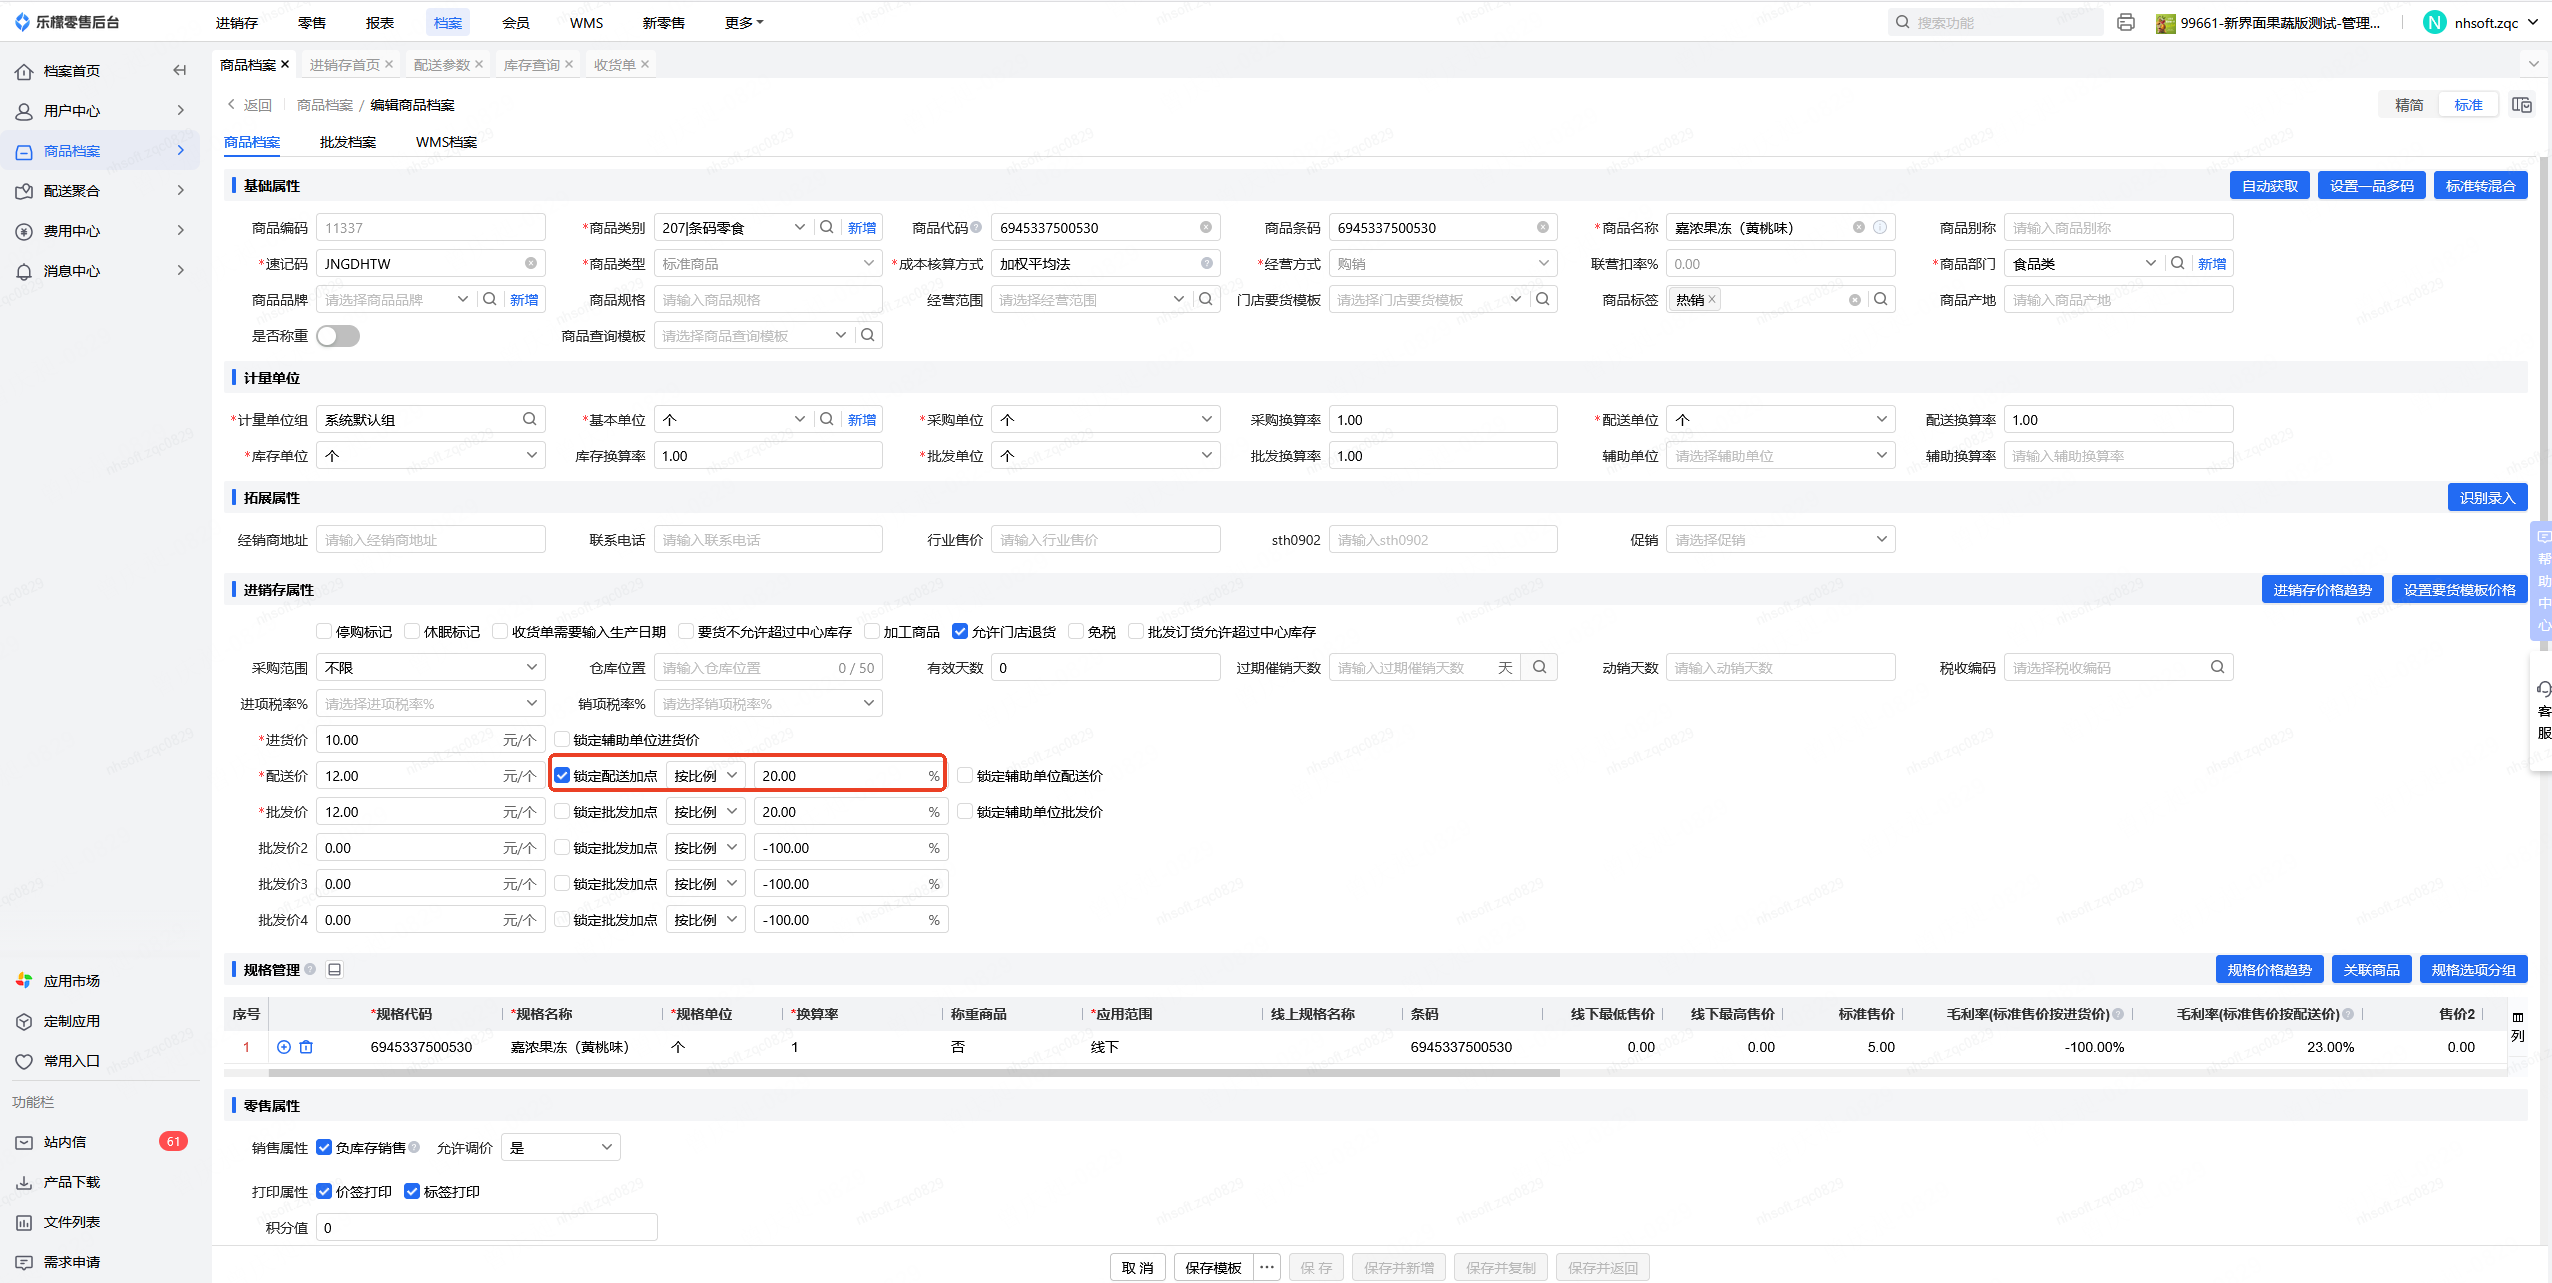
Task: Open the 采购范围 dropdown
Action: tap(430, 667)
